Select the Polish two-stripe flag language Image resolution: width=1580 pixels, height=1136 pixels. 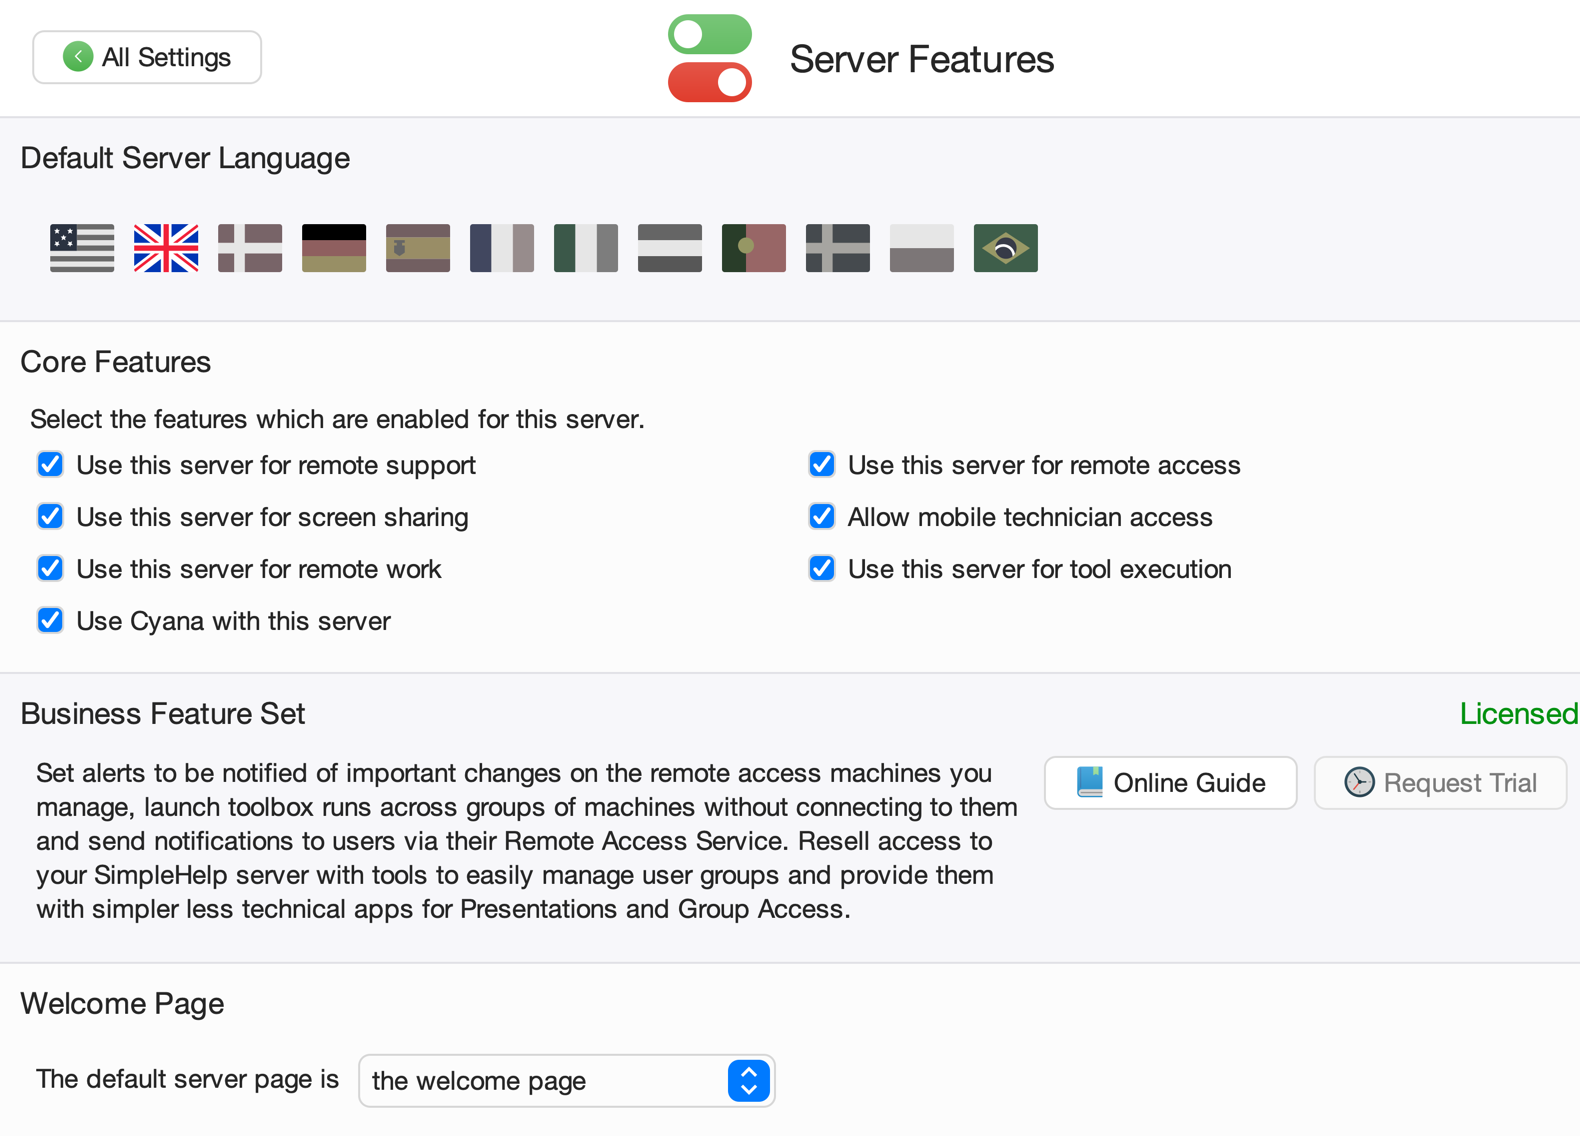coord(922,248)
